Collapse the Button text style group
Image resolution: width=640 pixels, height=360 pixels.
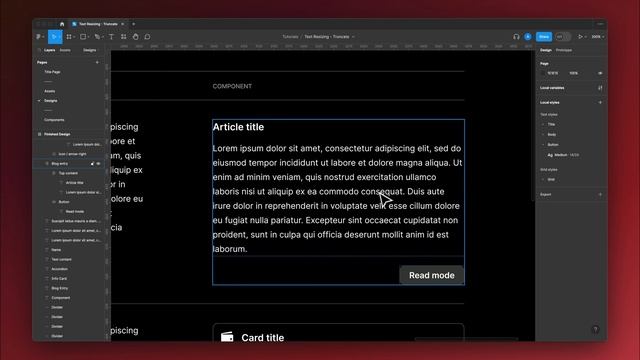[543, 145]
